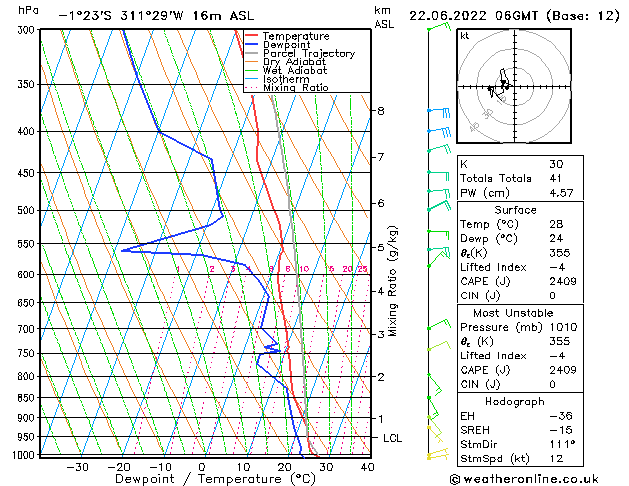Click the Surface section Lifted Index label
This screenshot has height=486, width=629.
493,267
